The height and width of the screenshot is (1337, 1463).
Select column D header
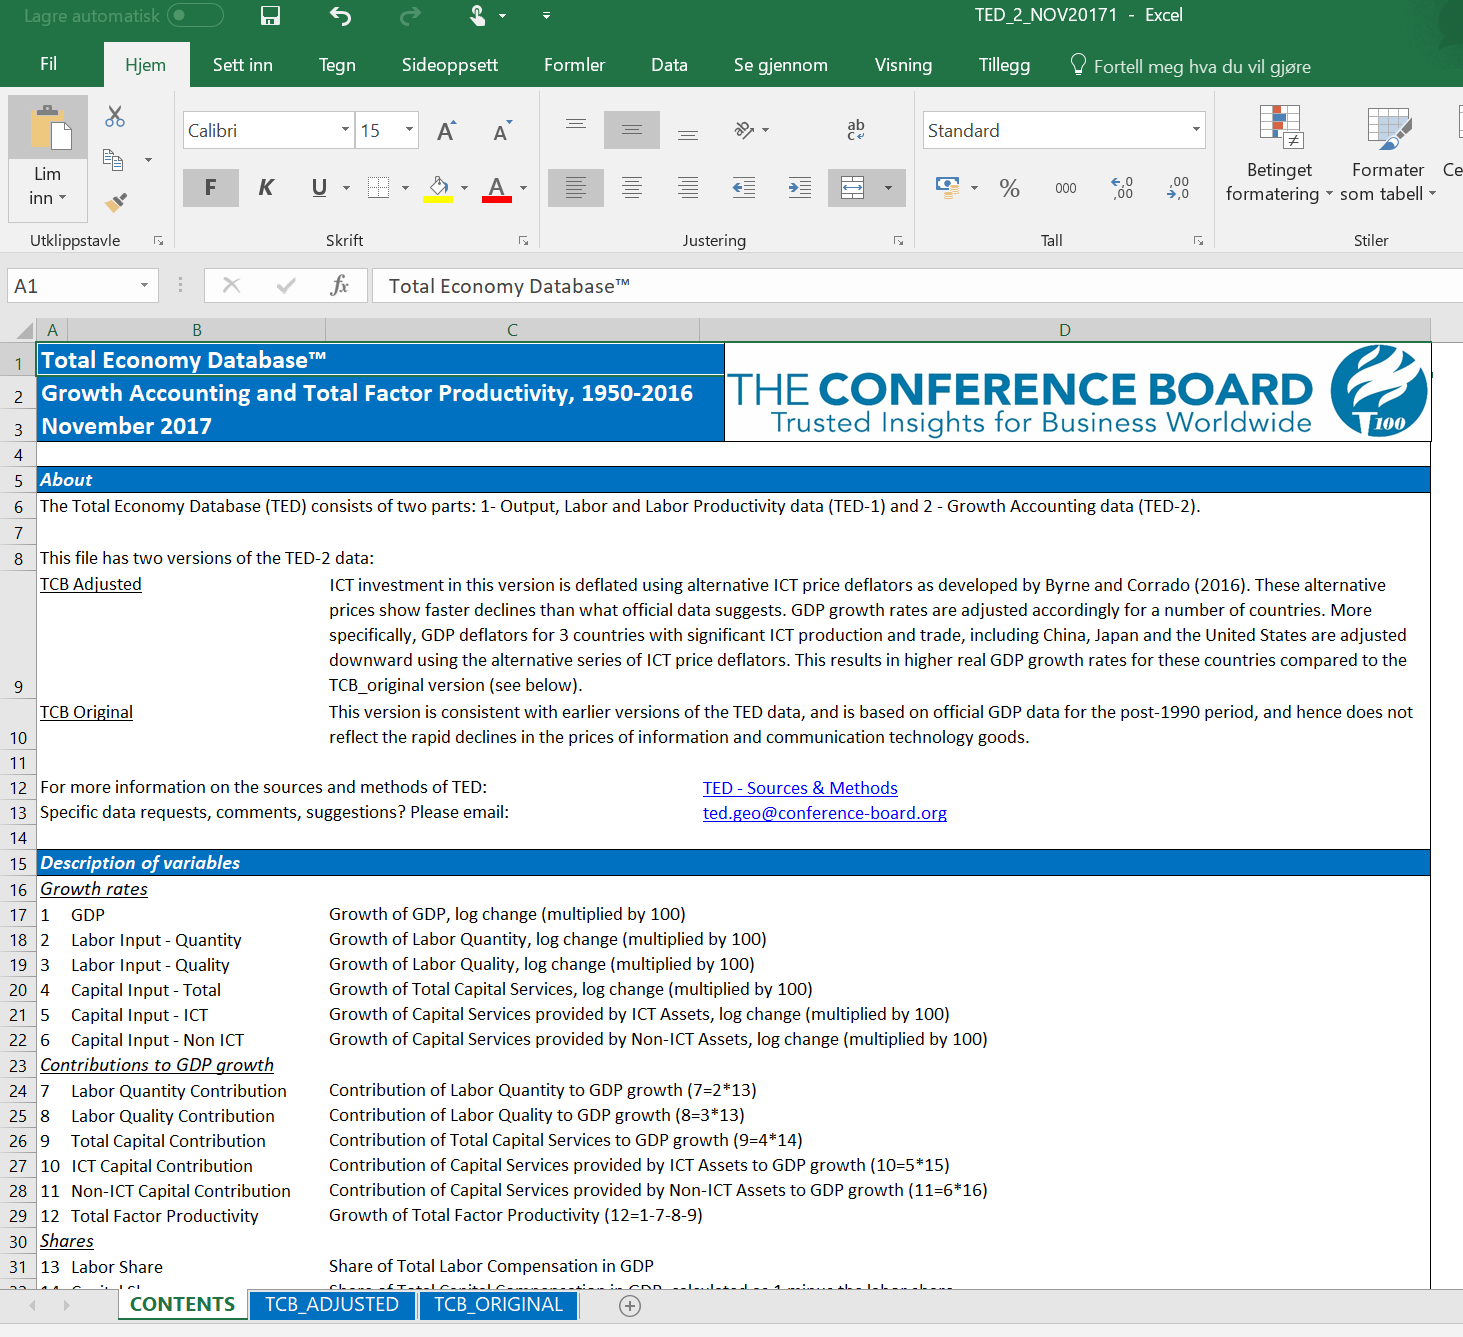pyautogui.click(x=1065, y=330)
